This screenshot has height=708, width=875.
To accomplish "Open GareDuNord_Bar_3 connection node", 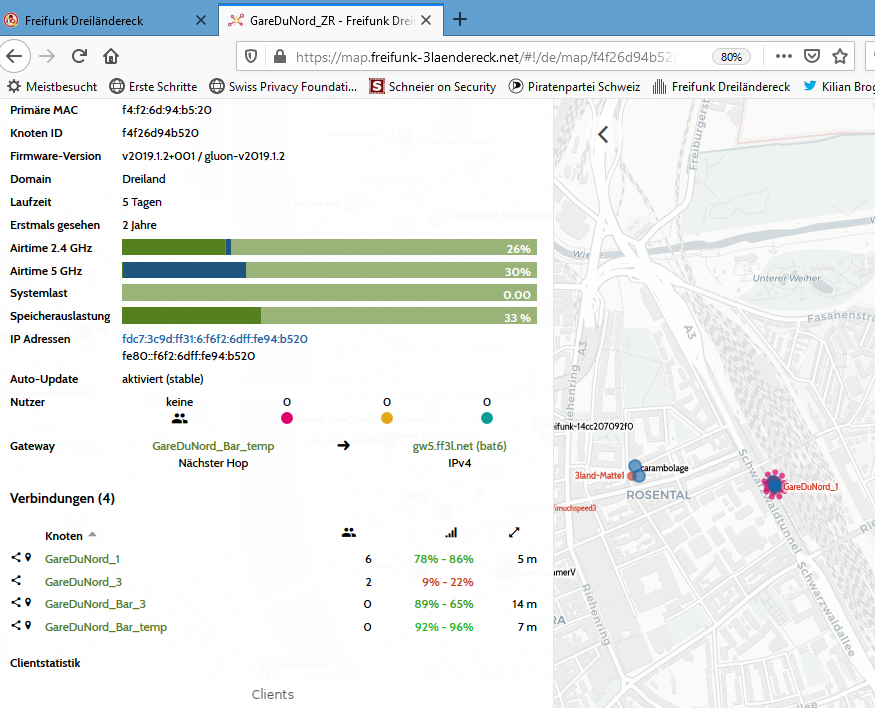I will tap(95, 604).
